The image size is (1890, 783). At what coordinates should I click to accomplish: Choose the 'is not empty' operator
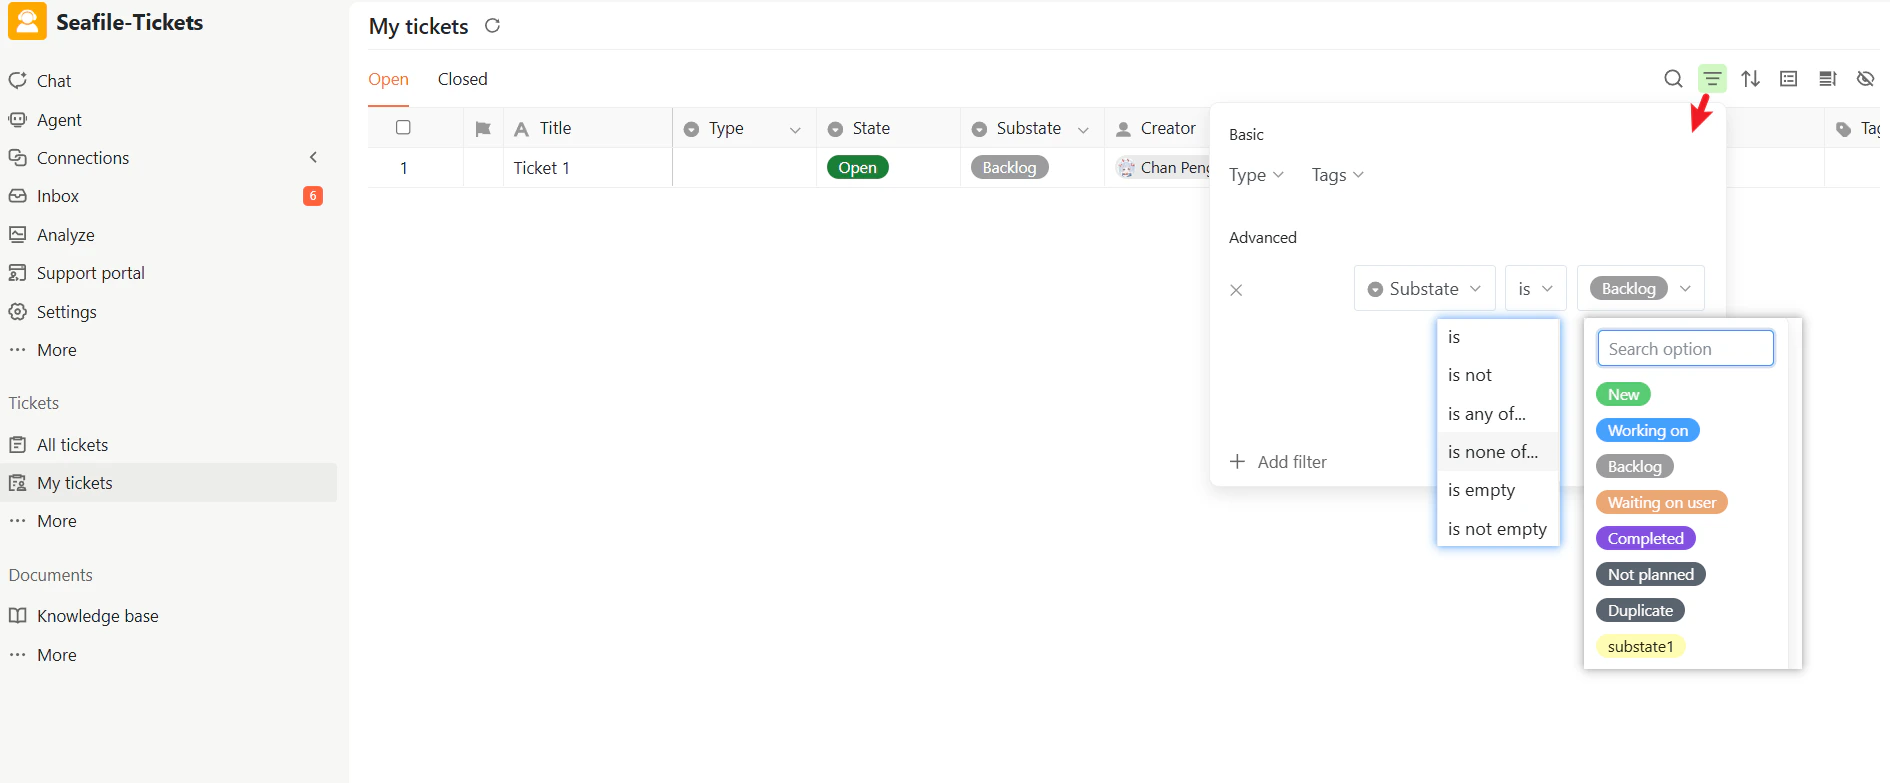click(x=1498, y=529)
